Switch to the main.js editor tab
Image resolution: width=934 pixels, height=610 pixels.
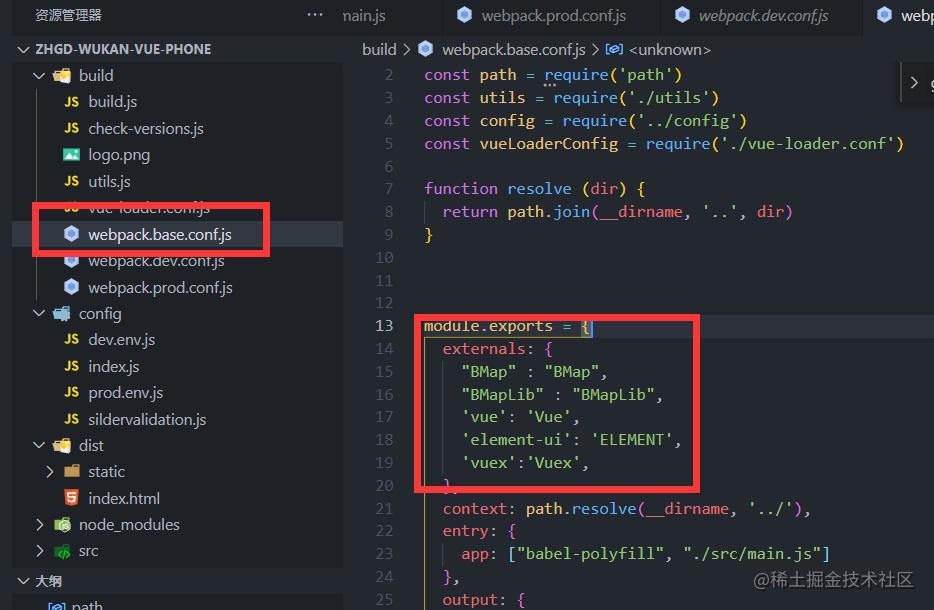[x=364, y=15]
